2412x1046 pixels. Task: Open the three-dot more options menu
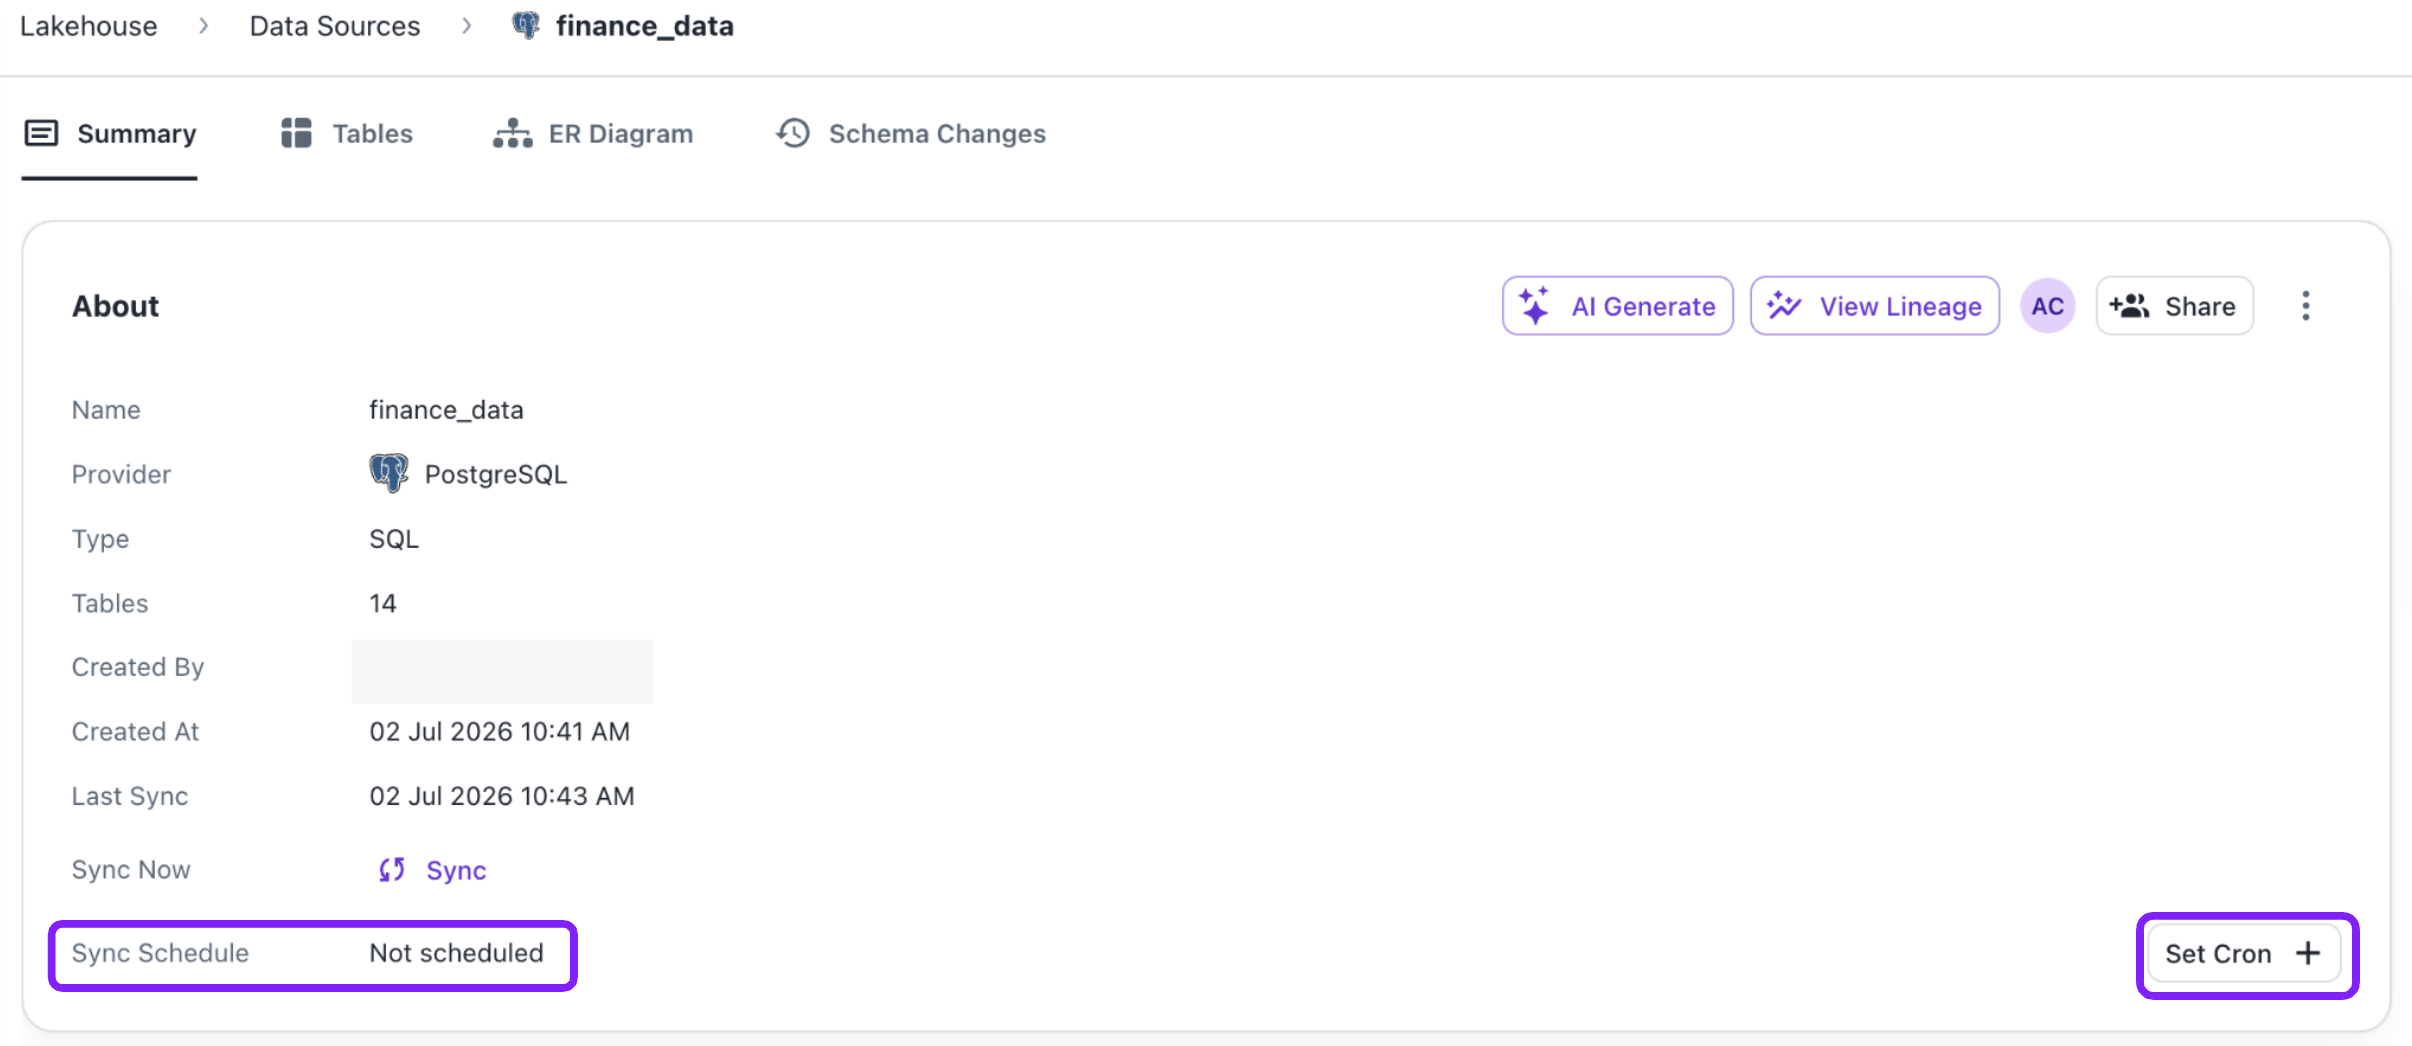click(x=2305, y=306)
